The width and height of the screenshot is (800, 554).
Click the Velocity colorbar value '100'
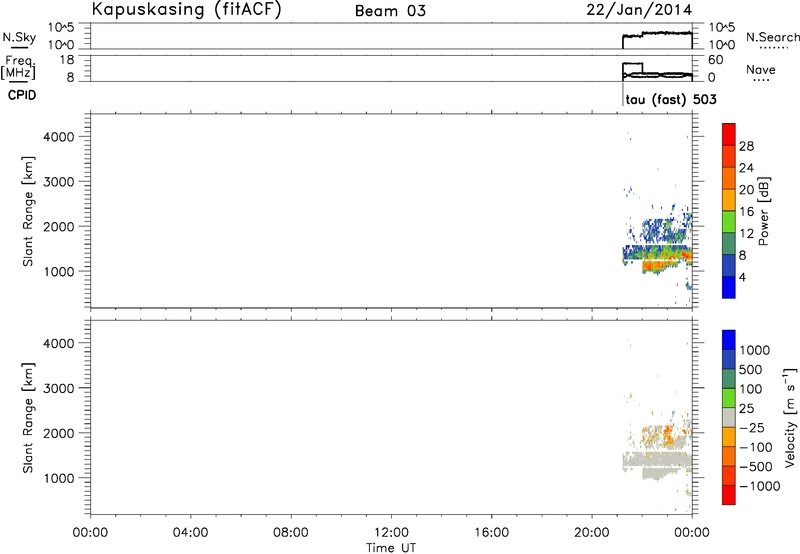coord(751,389)
